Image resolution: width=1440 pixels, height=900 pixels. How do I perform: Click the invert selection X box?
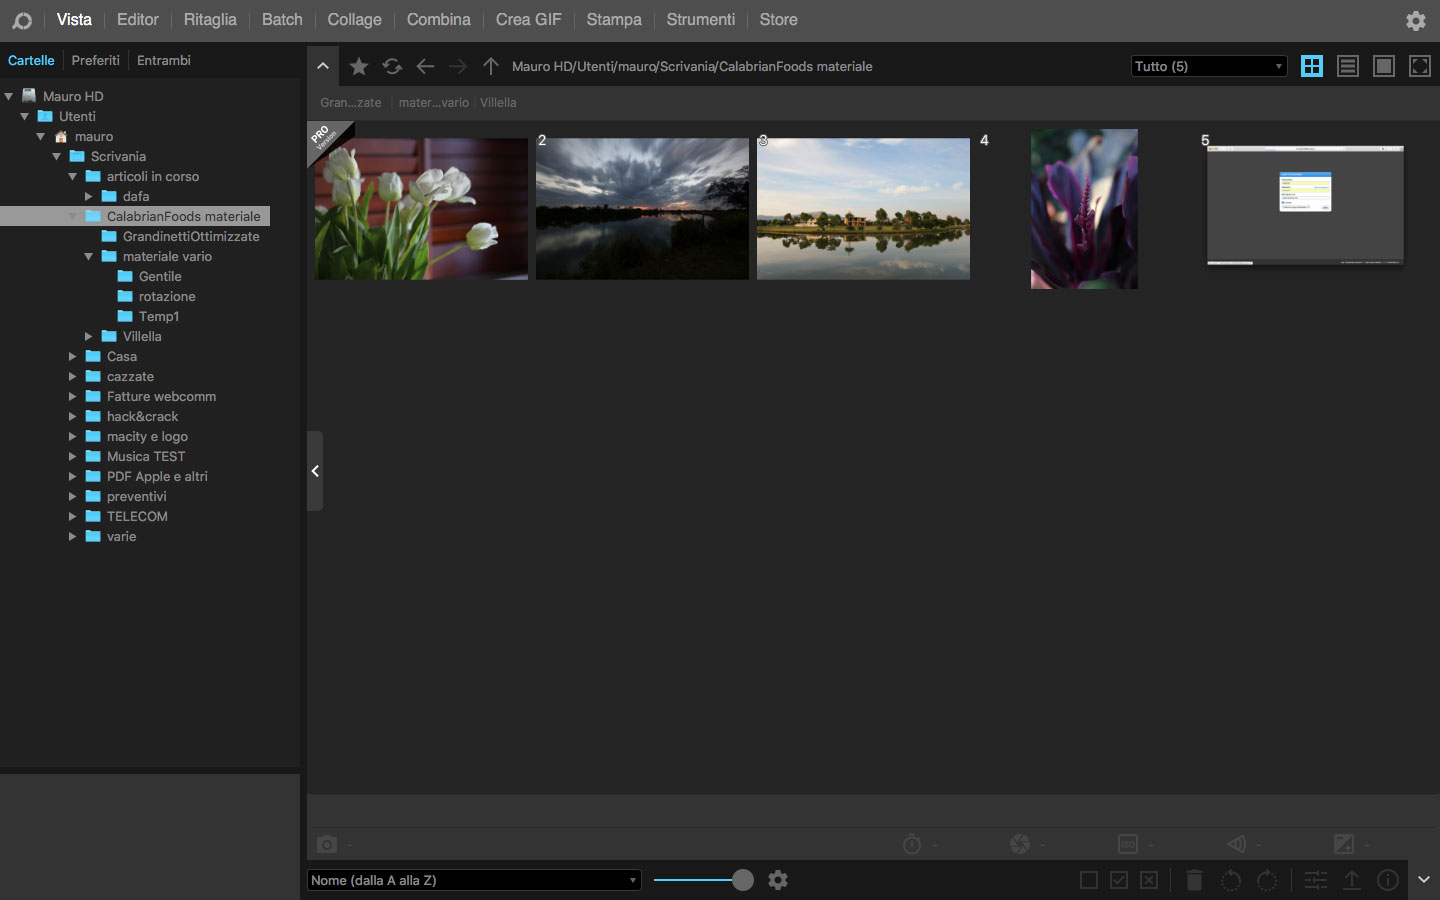pyautogui.click(x=1149, y=880)
